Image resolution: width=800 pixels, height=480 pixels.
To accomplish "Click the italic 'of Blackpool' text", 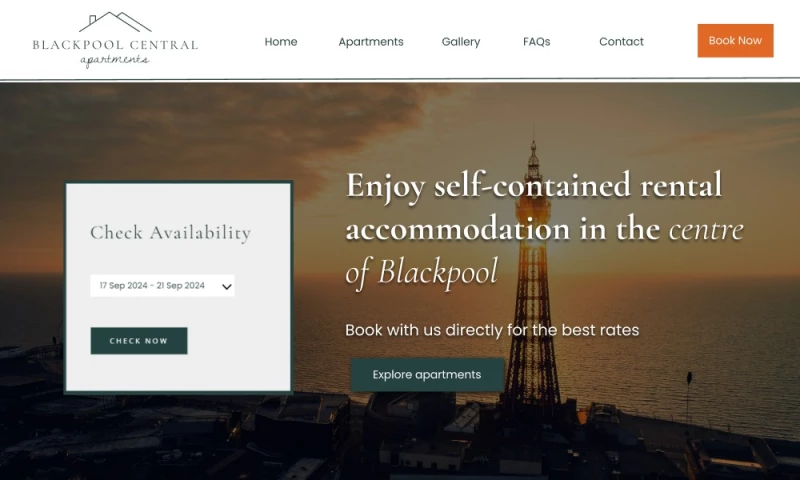I will click(x=421, y=272).
